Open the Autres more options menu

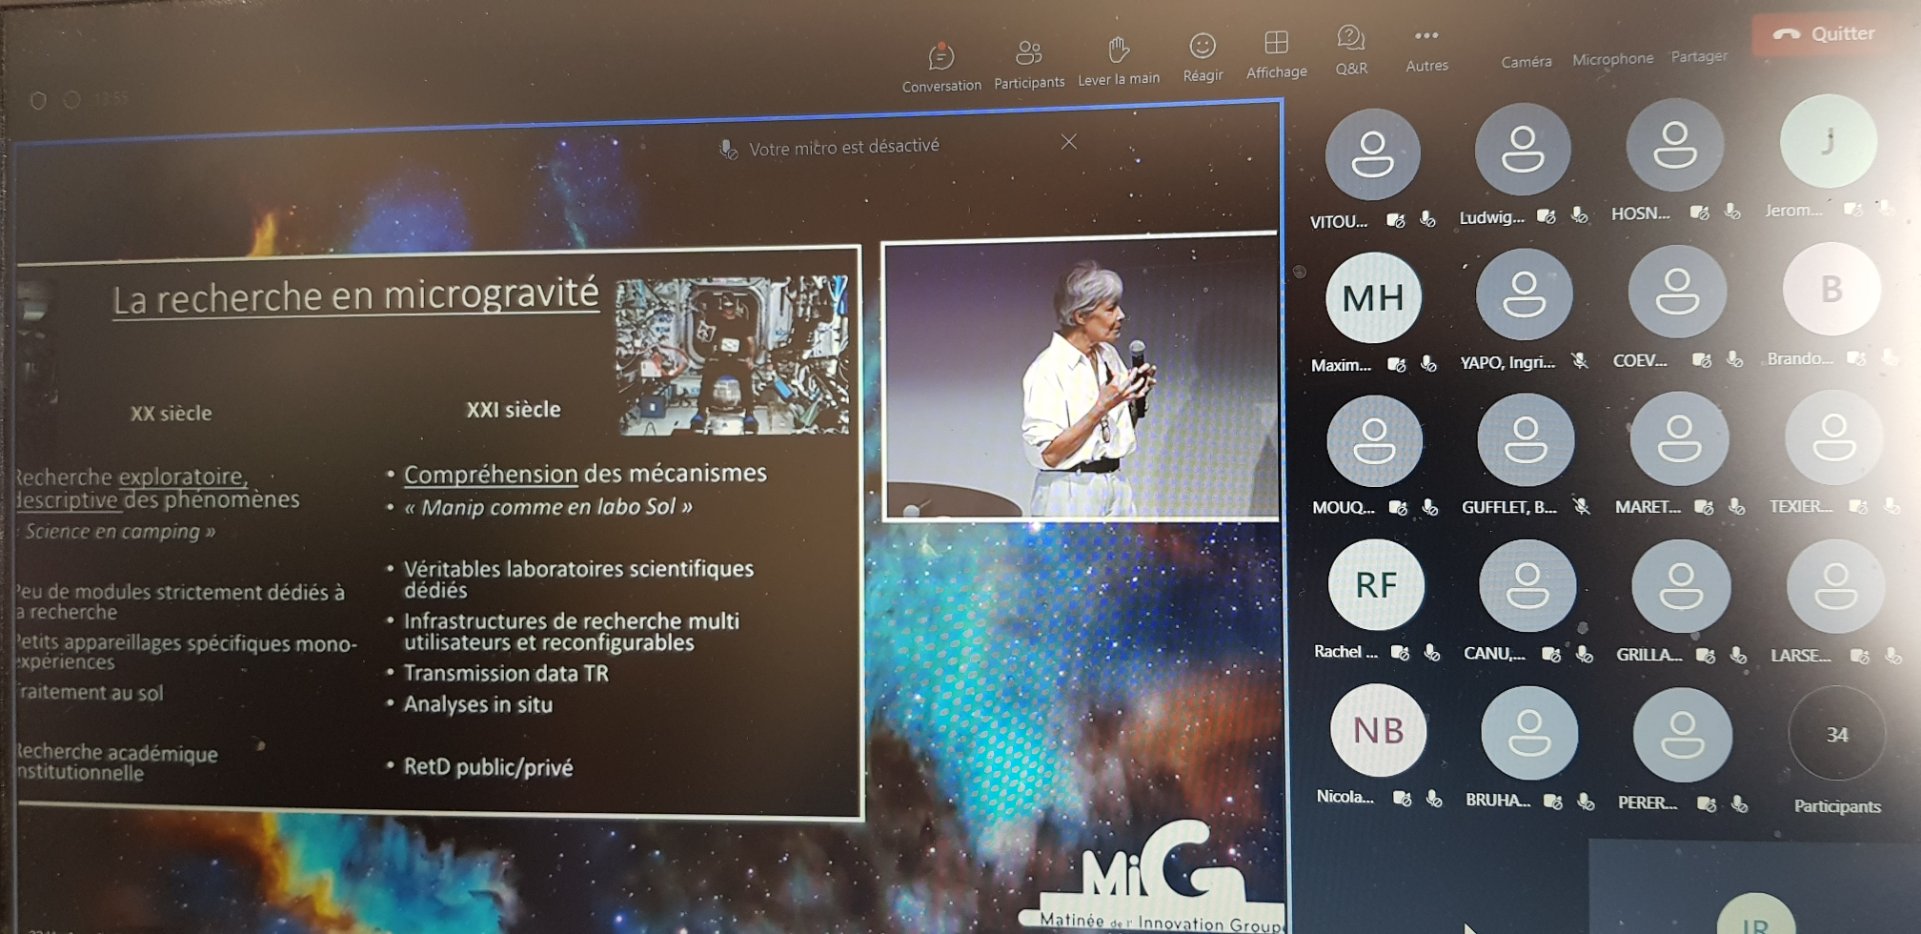point(1427,48)
